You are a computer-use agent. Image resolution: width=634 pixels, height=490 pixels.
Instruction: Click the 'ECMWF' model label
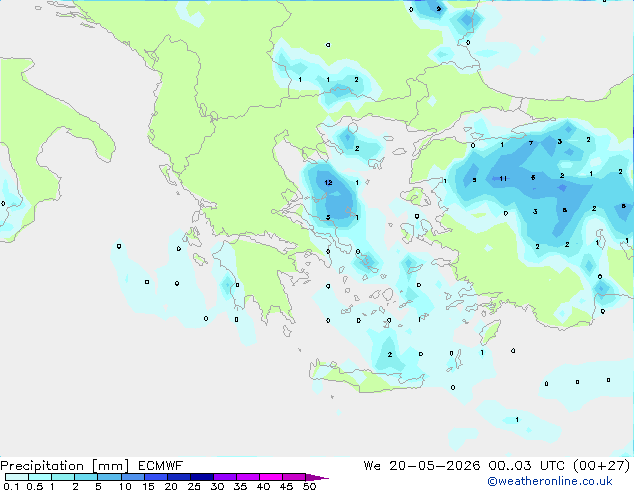[161, 466]
